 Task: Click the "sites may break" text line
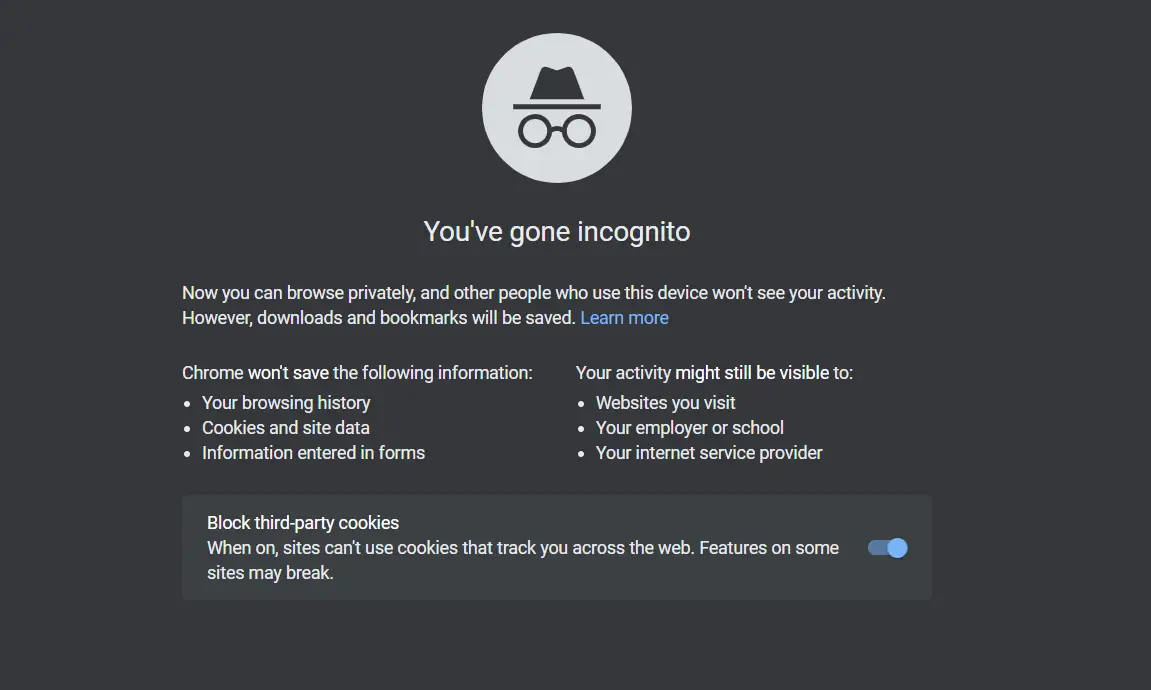tap(270, 573)
